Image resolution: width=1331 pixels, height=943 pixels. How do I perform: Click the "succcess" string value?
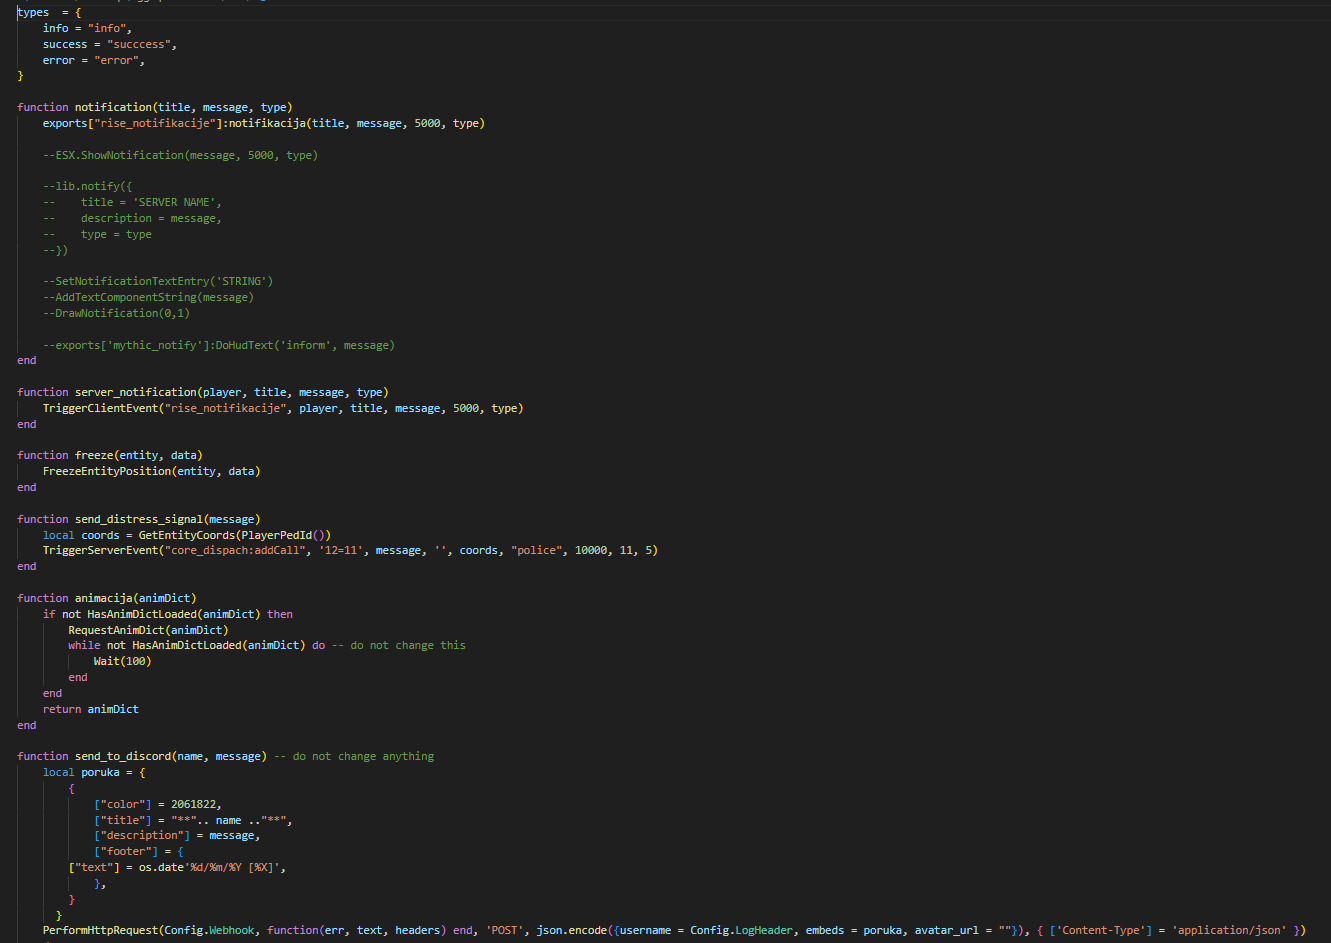click(x=142, y=44)
